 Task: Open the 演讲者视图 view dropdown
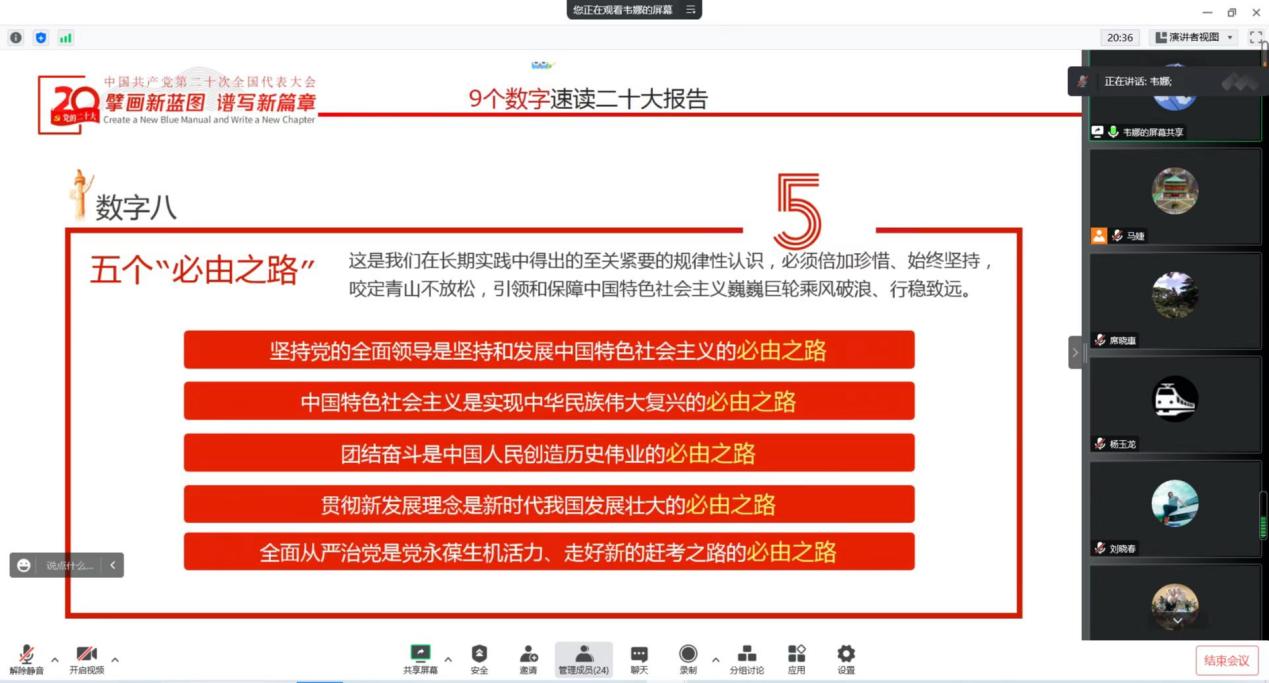coord(1194,37)
